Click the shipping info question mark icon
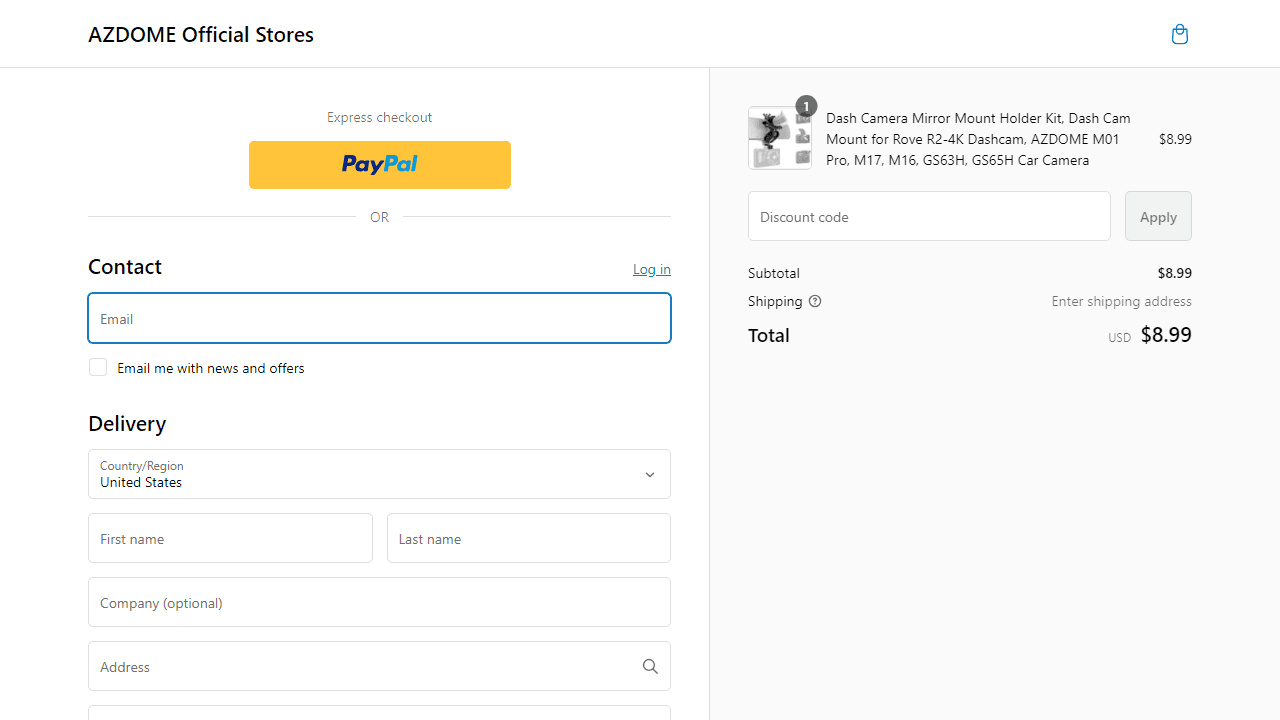 click(x=815, y=301)
